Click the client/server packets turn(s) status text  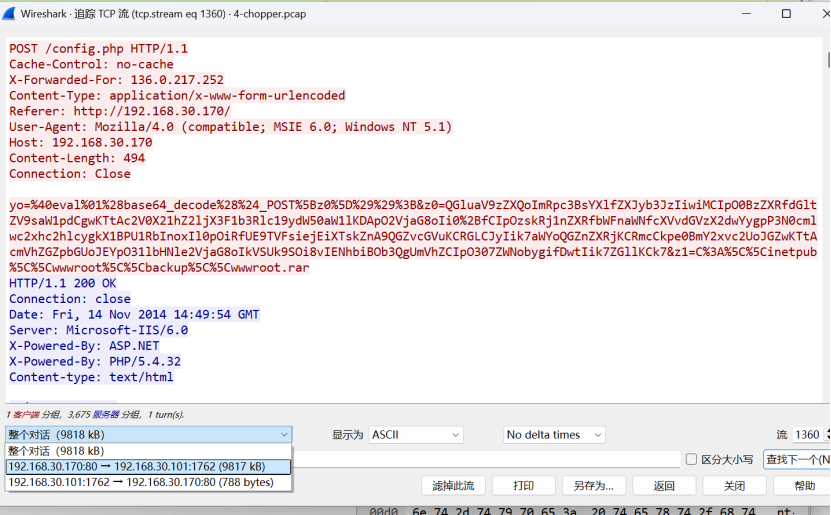(x=95, y=414)
